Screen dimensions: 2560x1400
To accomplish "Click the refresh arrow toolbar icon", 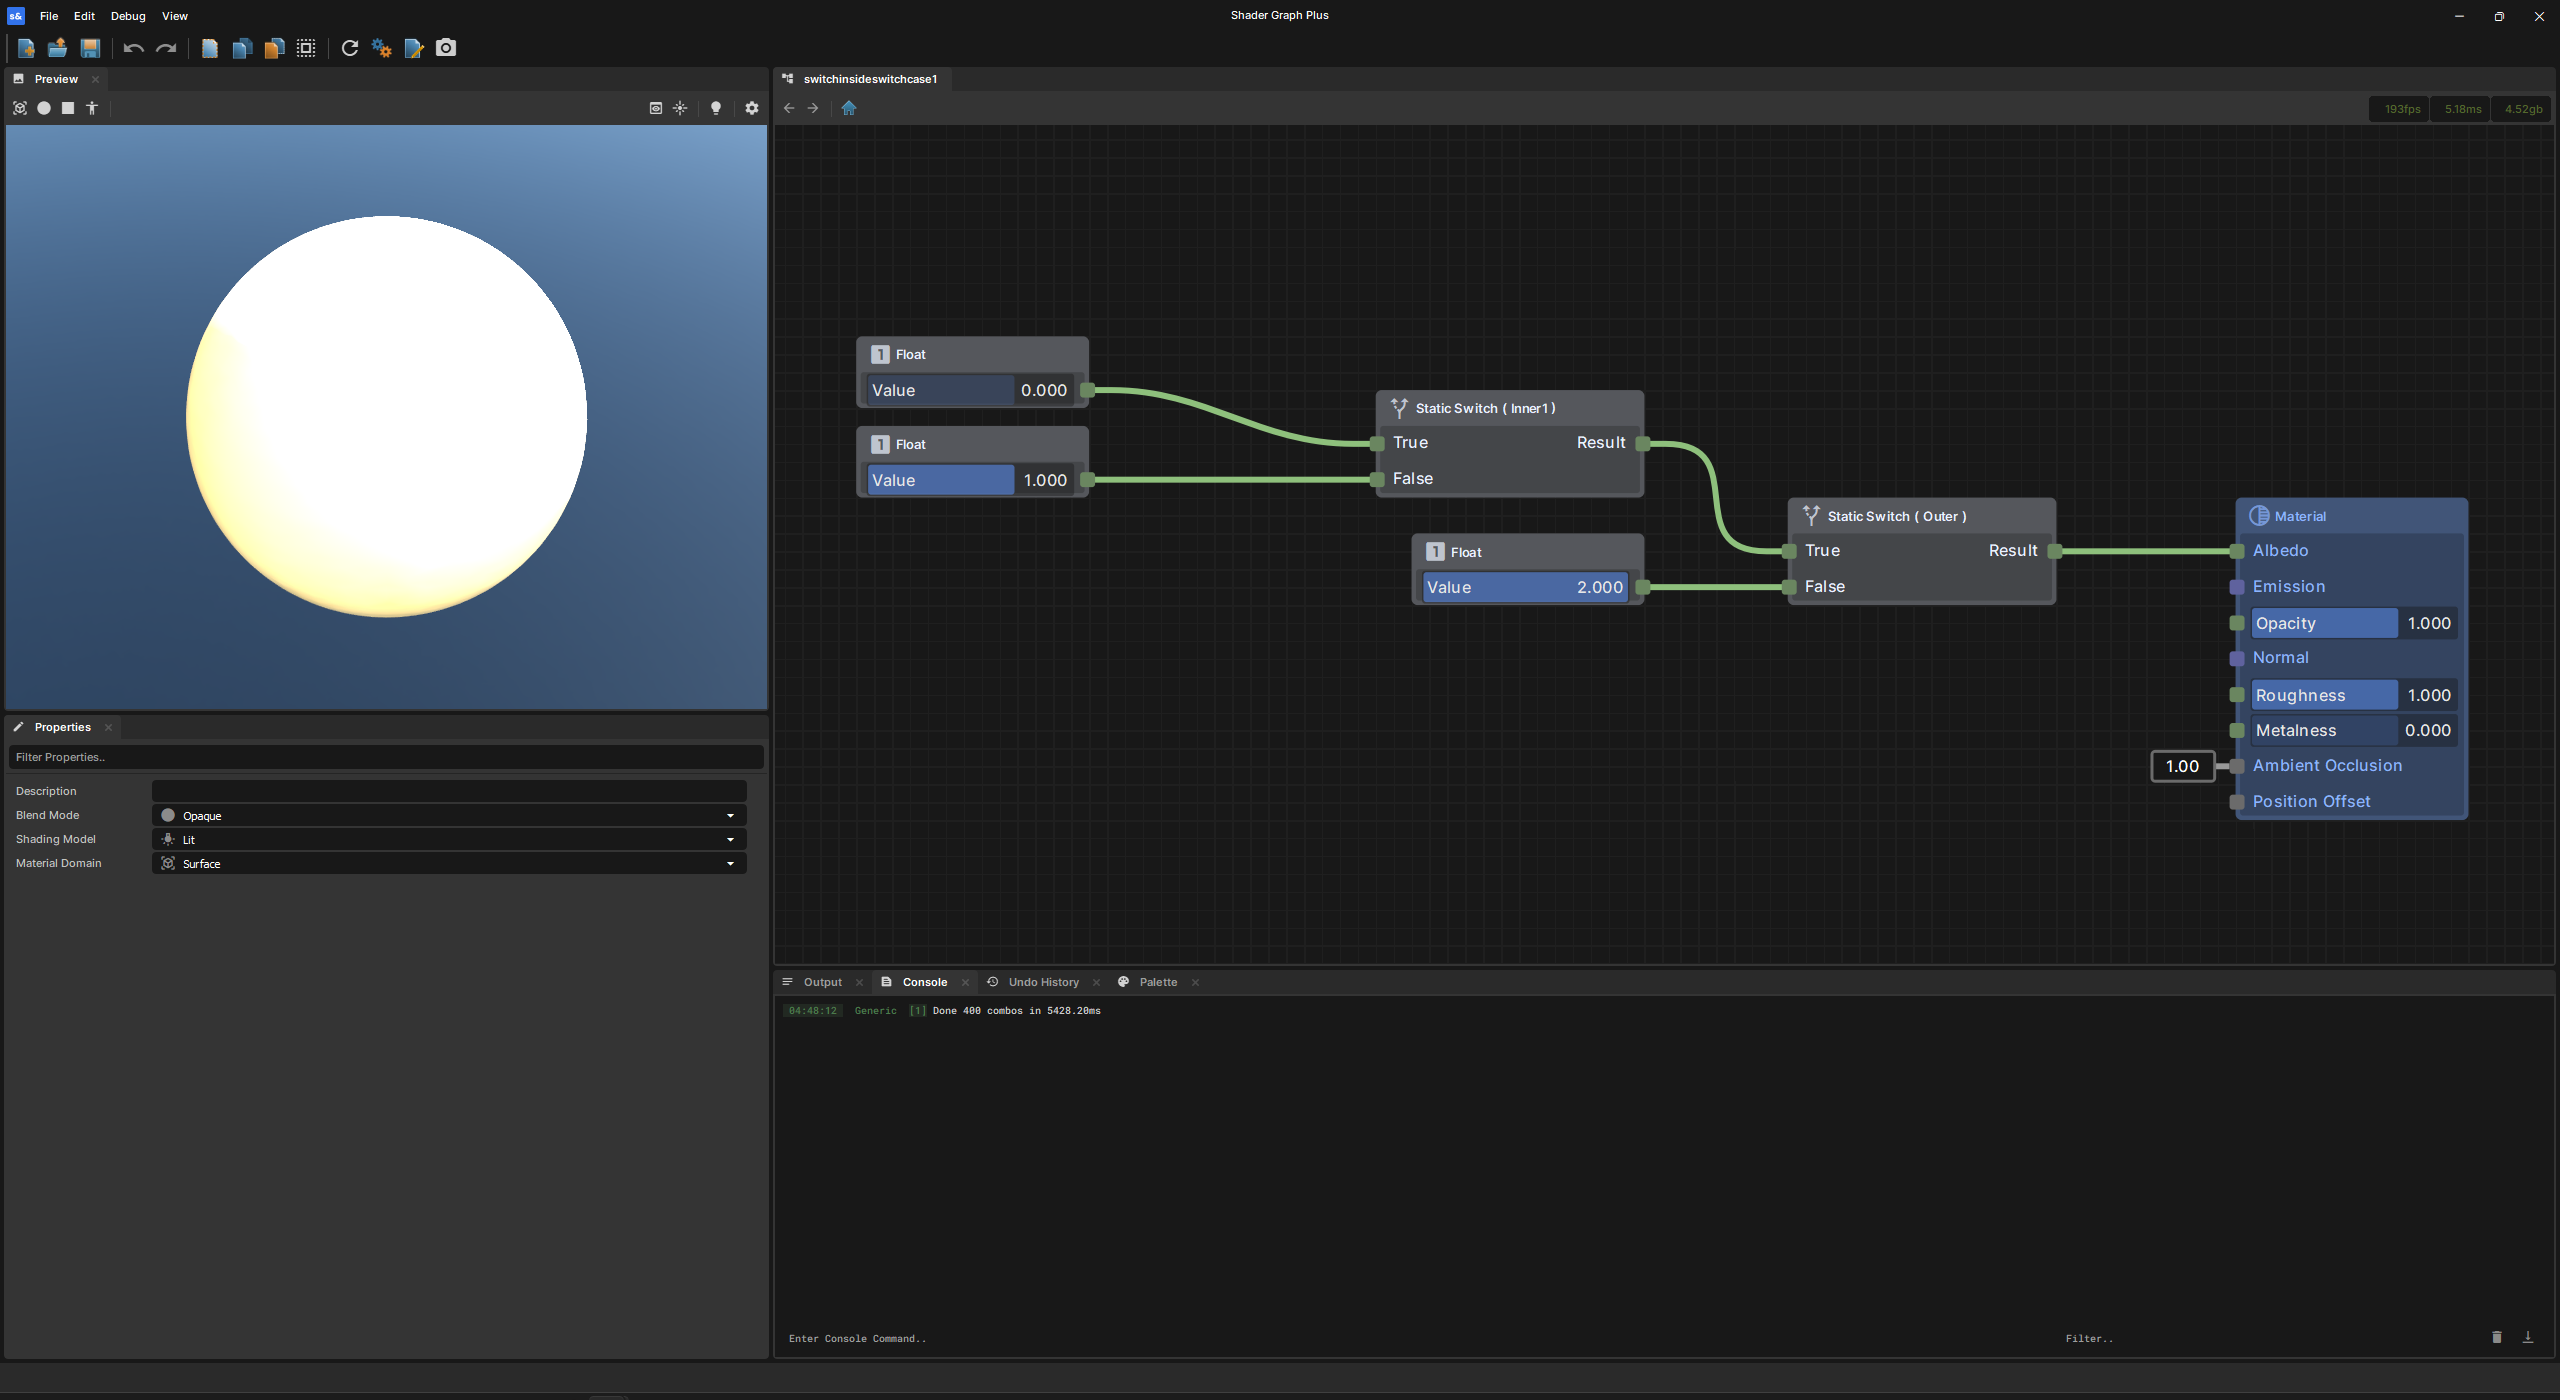I will (x=350, y=48).
